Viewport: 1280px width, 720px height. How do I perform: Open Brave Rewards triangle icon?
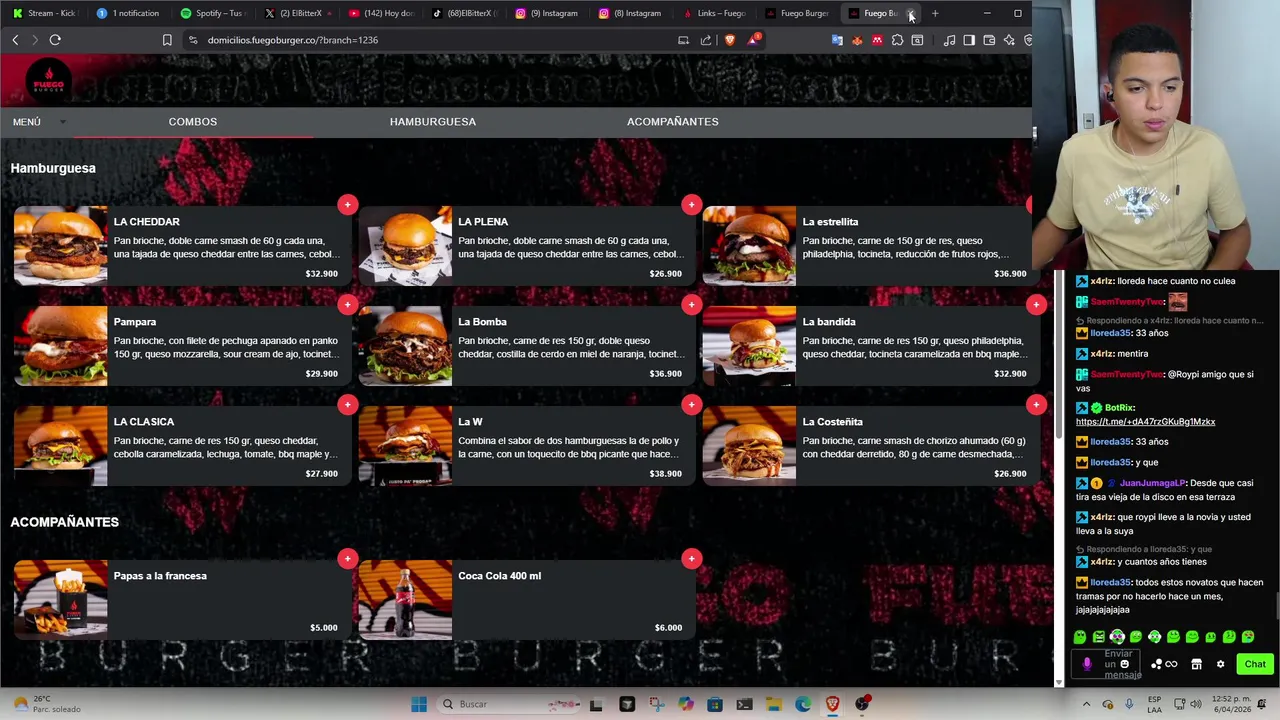(x=753, y=40)
